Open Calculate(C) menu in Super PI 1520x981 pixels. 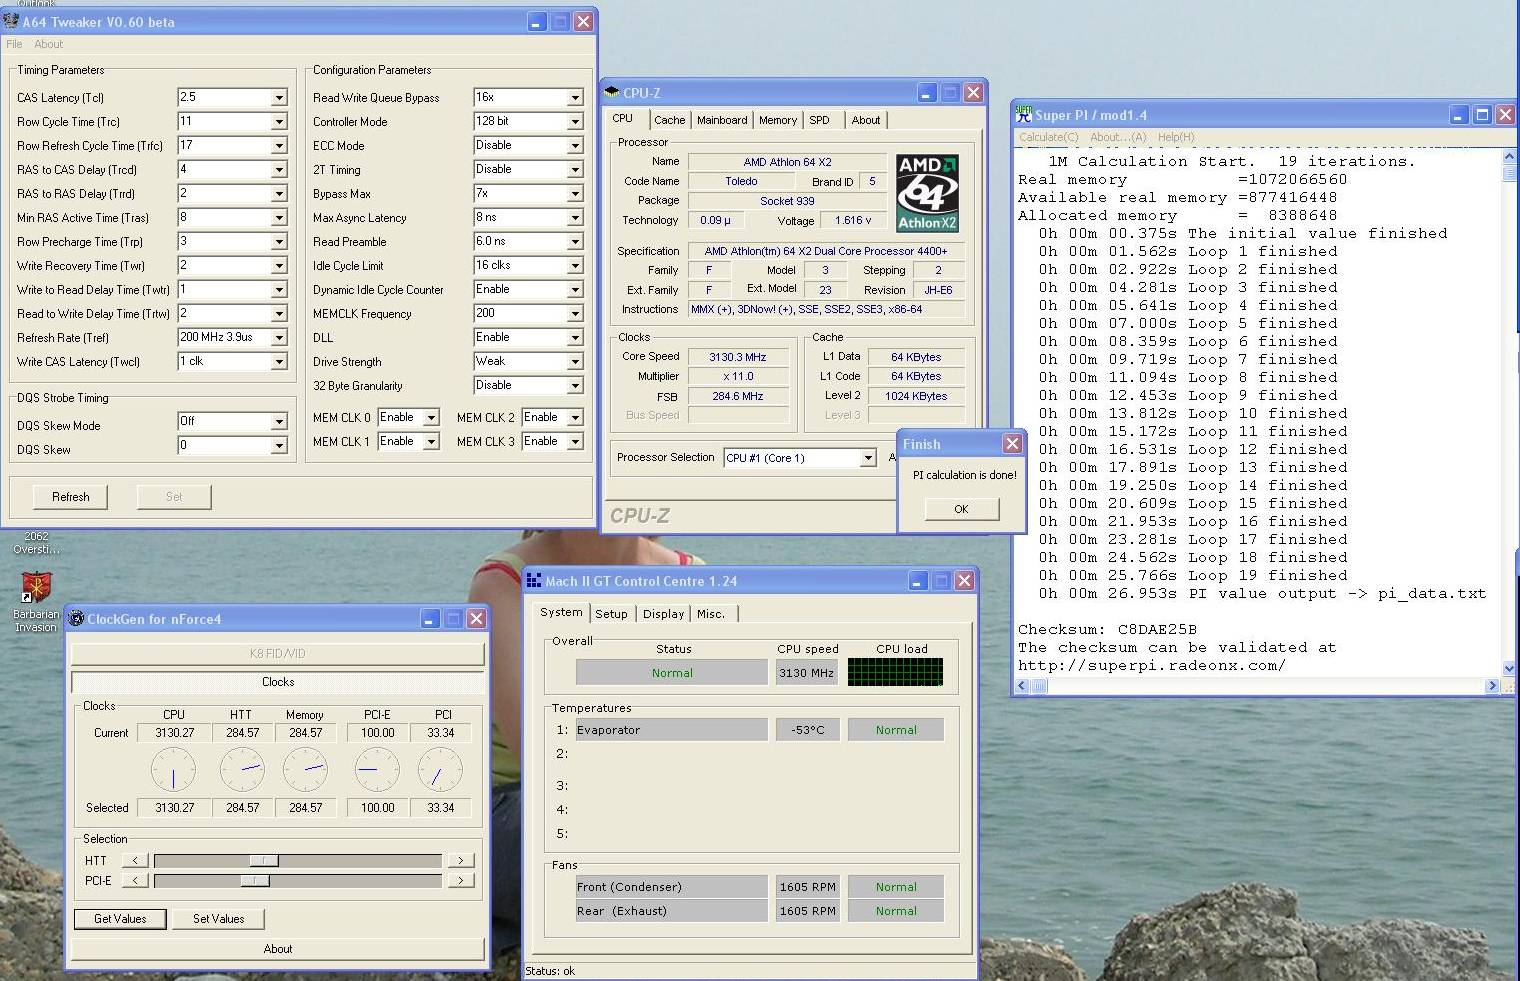[x=1049, y=137]
